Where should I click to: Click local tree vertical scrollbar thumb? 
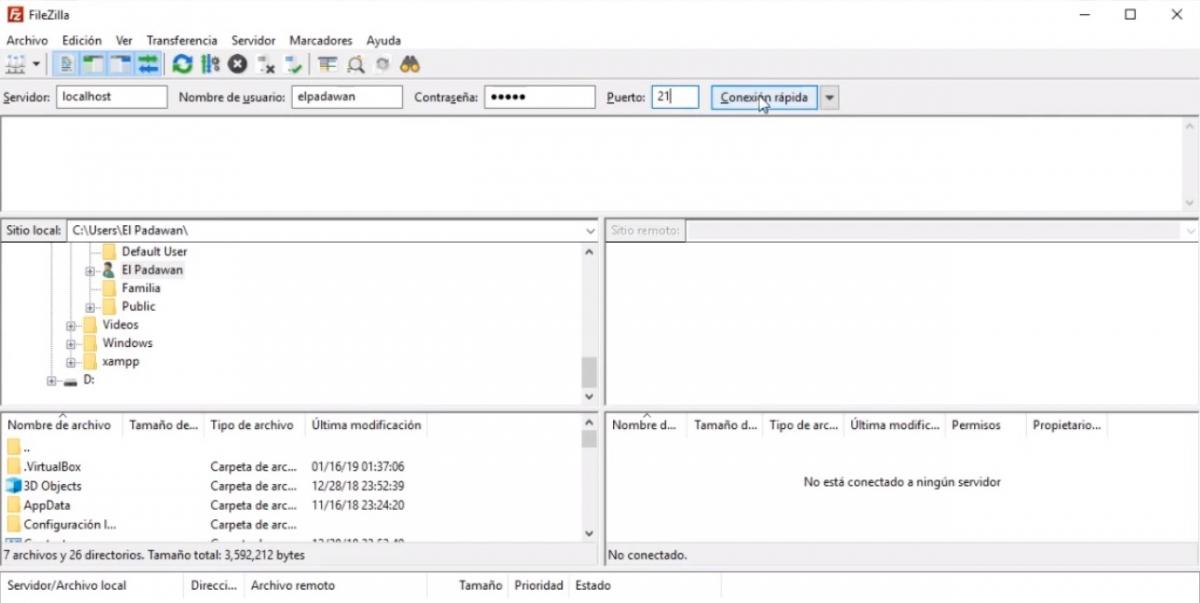589,372
